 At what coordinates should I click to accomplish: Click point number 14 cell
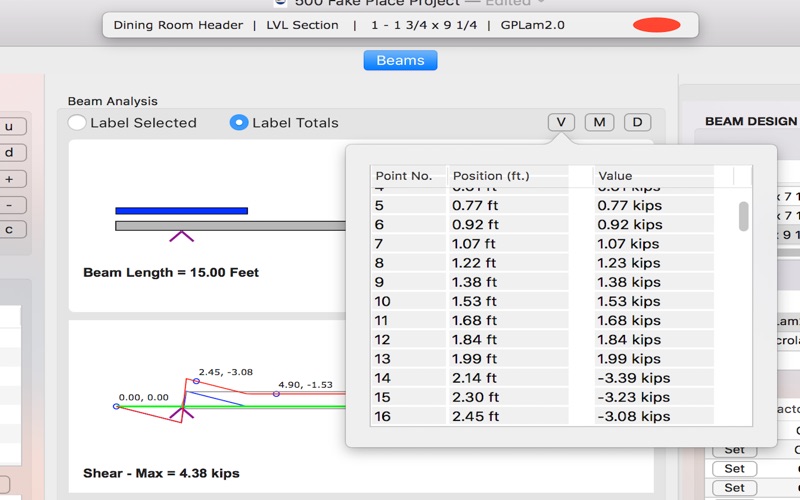pos(408,378)
